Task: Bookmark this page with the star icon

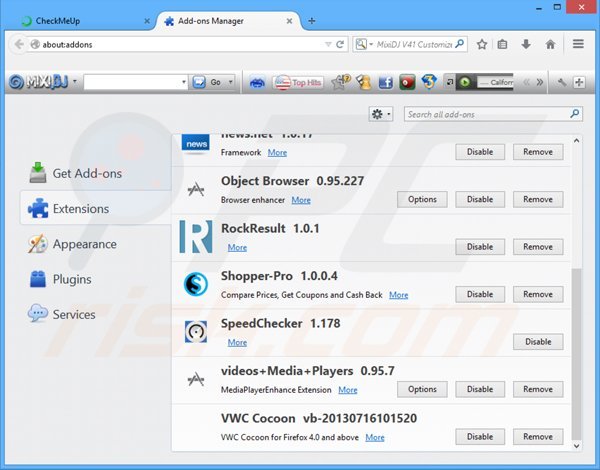Action: [x=482, y=44]
